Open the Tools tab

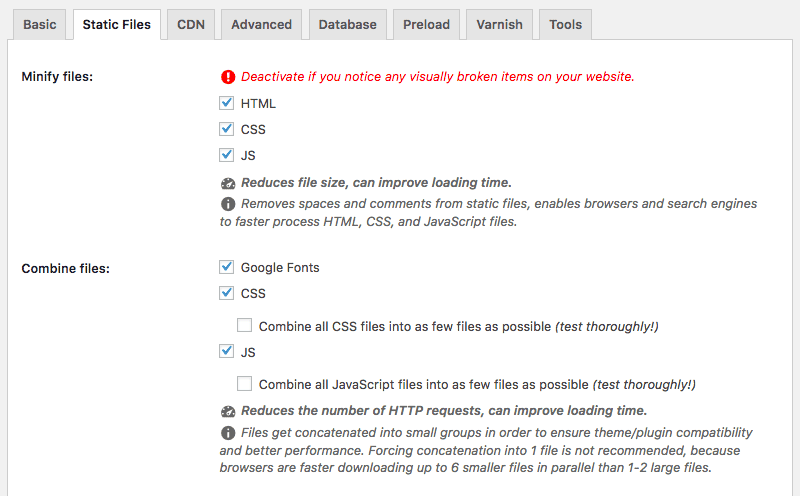point(565,24)
